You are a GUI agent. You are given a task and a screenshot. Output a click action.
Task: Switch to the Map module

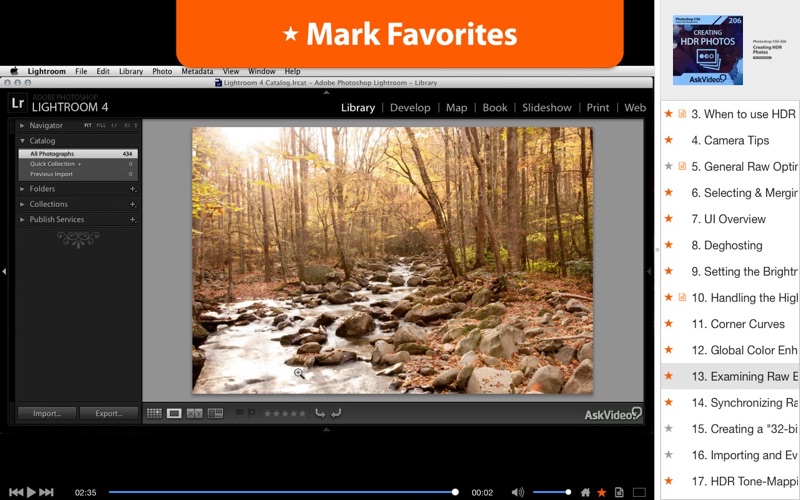(457, 108)
